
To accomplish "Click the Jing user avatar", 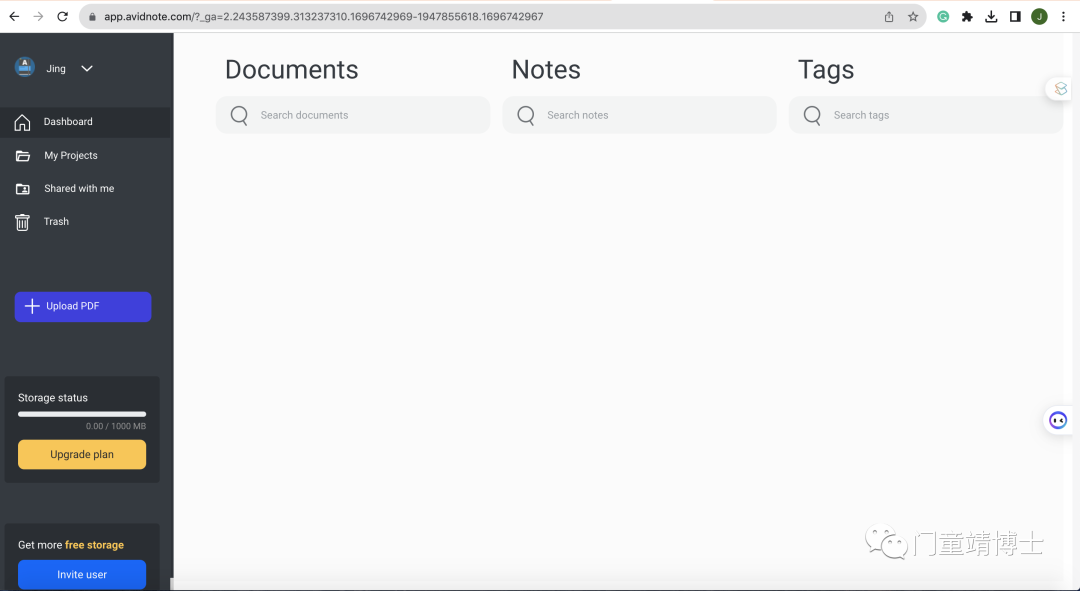I will [25, 68].
